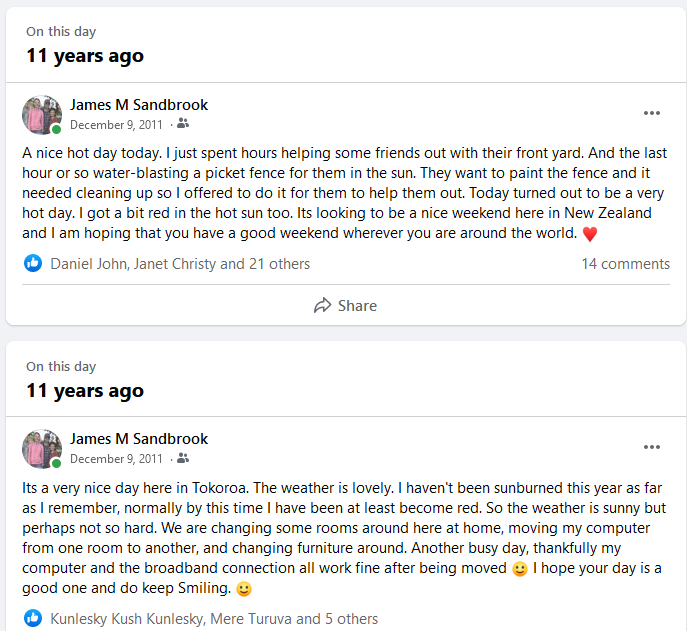Click the friends audience icon on second post
The width and height of the screenshot is (687, 631).
[x=183, y=459]
